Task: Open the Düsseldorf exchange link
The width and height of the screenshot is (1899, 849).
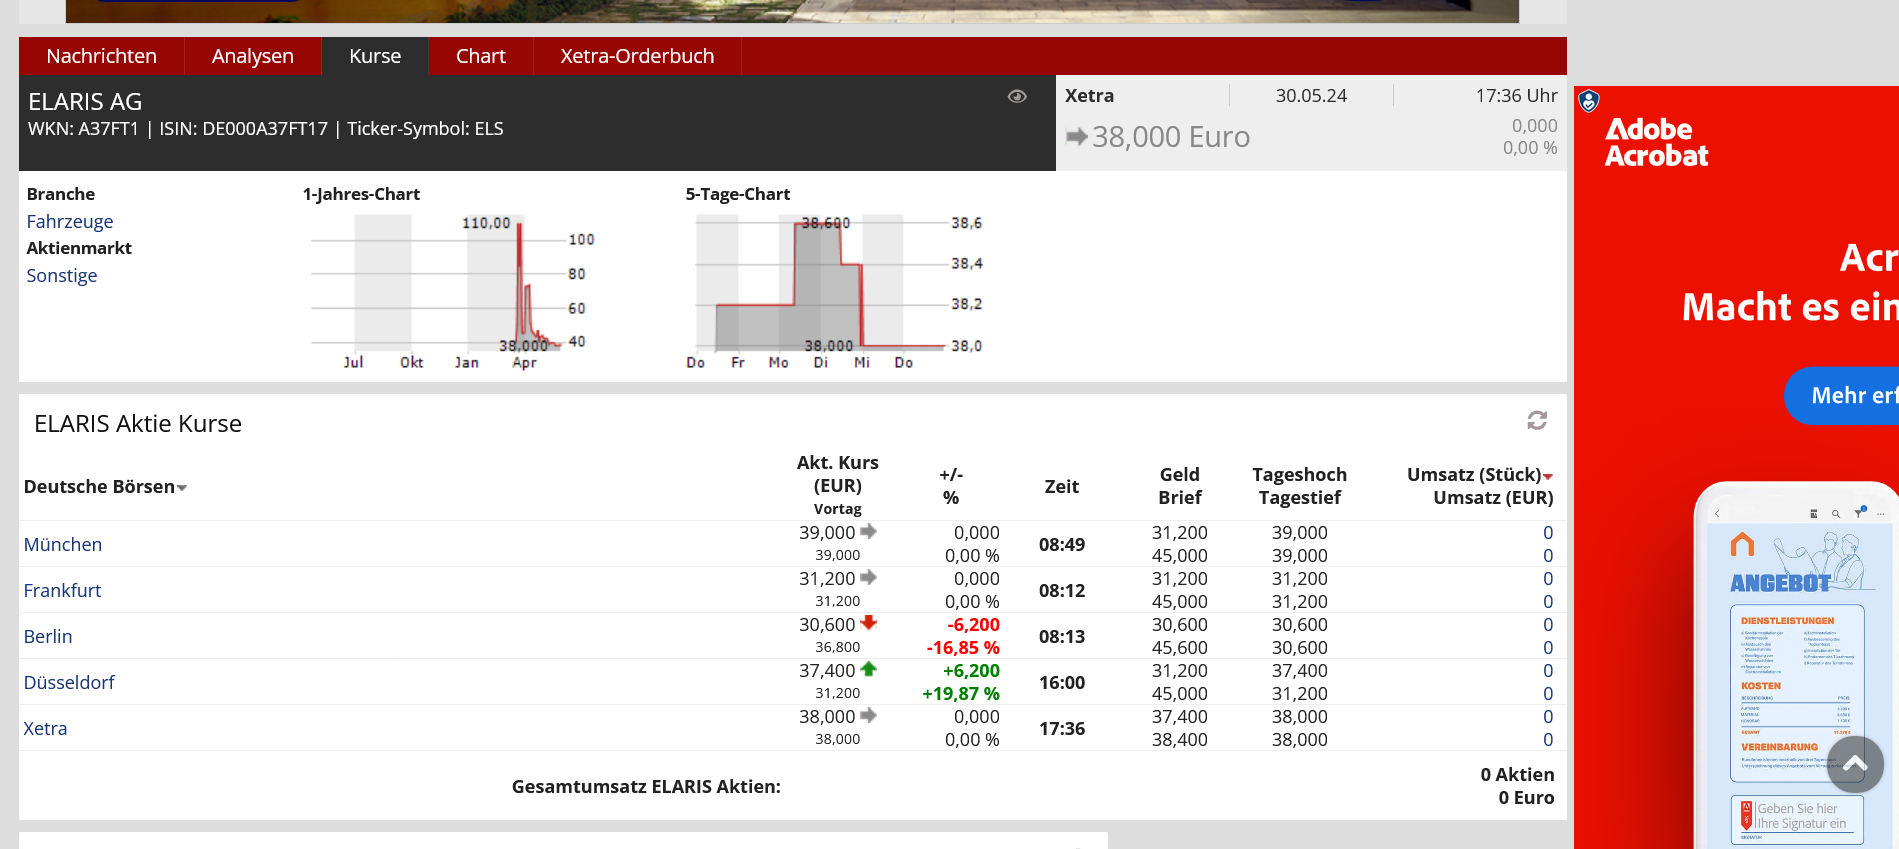Action: [69, 683]
